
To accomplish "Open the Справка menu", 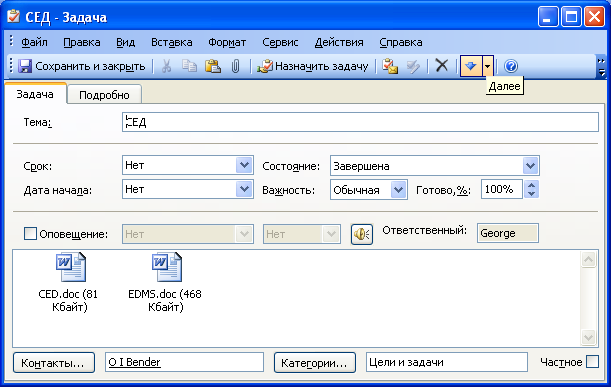I will (401, 42).
